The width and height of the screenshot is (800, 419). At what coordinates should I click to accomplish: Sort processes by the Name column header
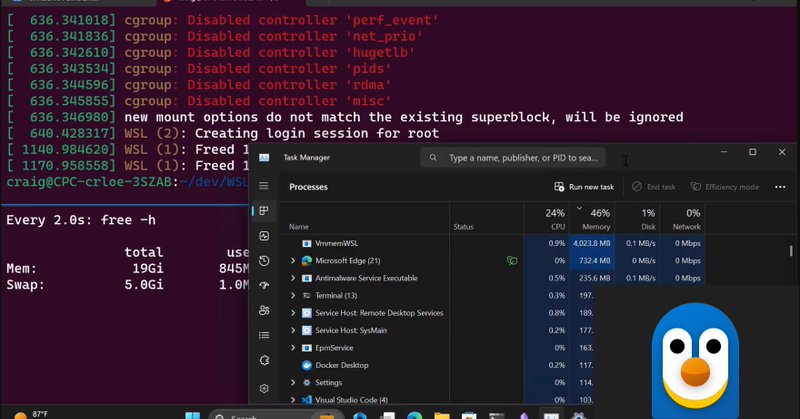click(x=299, y=227)
